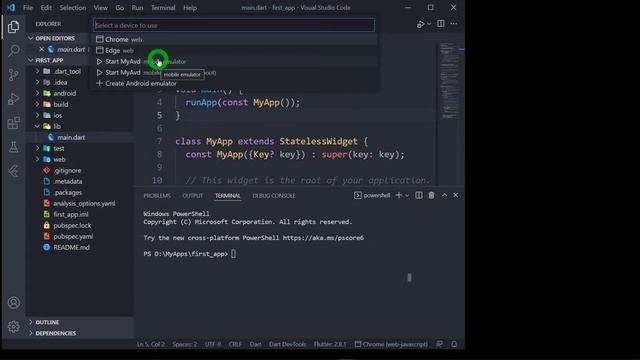Screen dimensions: 640x360
Task: Select Create Android emulator option
Action: (234, 84)
